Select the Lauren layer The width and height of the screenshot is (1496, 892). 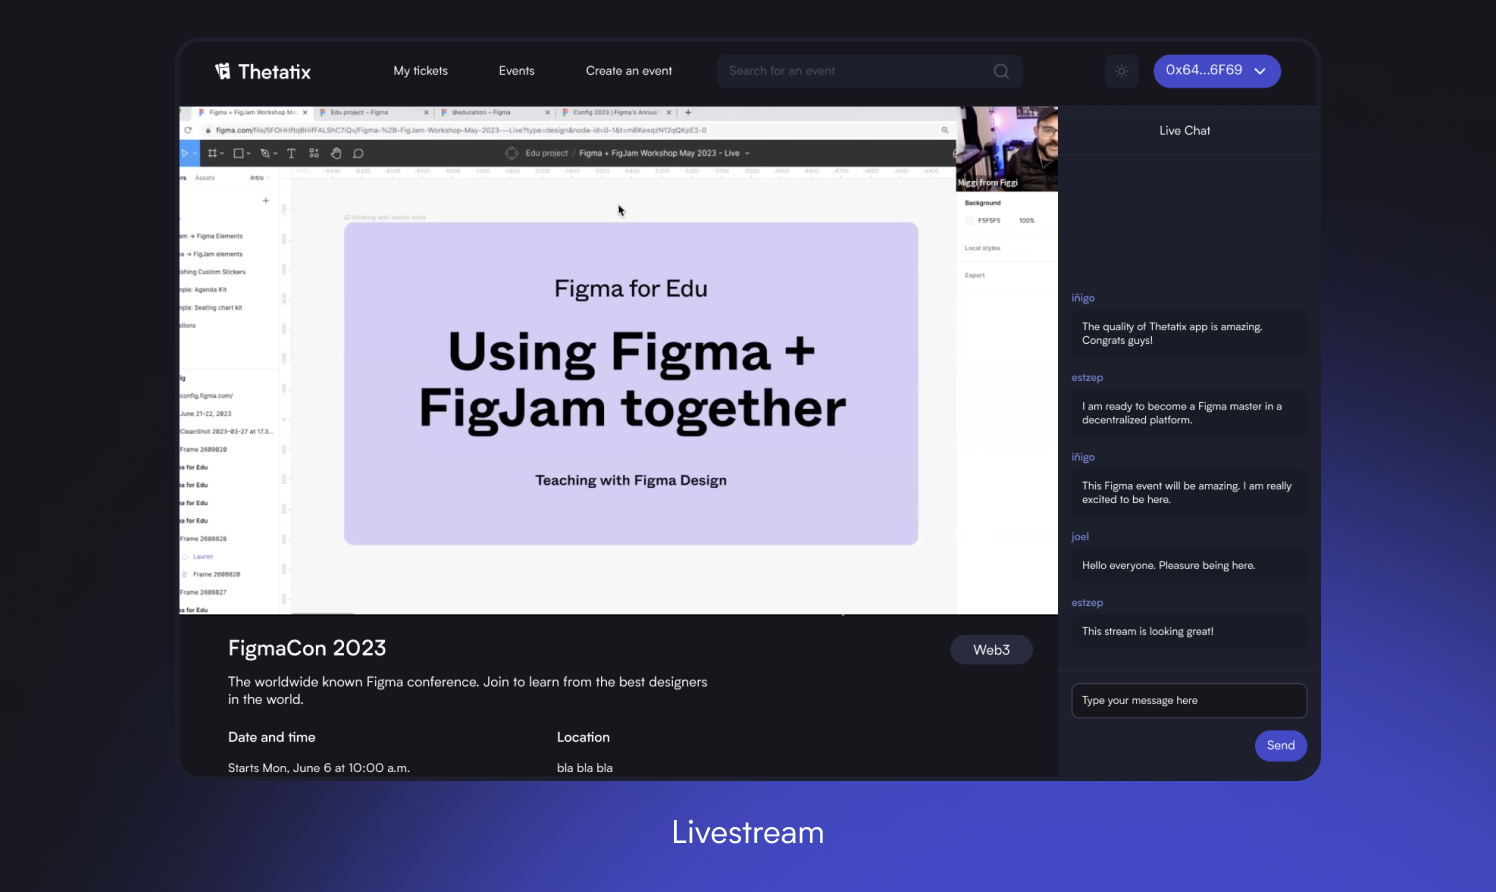point(203,557)
